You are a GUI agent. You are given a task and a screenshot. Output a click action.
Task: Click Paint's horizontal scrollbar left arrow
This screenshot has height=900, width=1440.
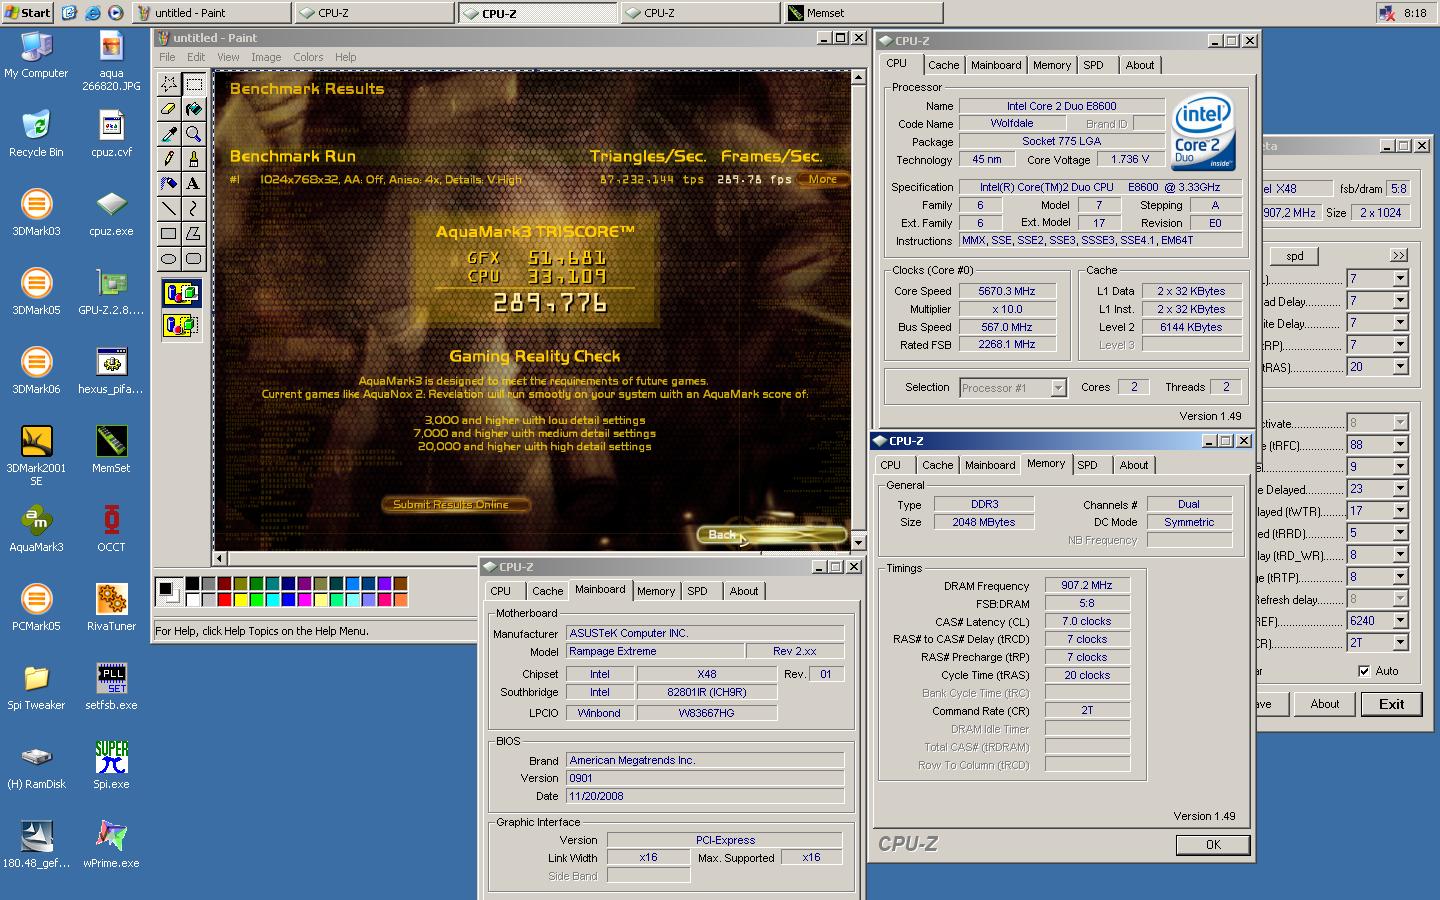[x=220, y=558]
